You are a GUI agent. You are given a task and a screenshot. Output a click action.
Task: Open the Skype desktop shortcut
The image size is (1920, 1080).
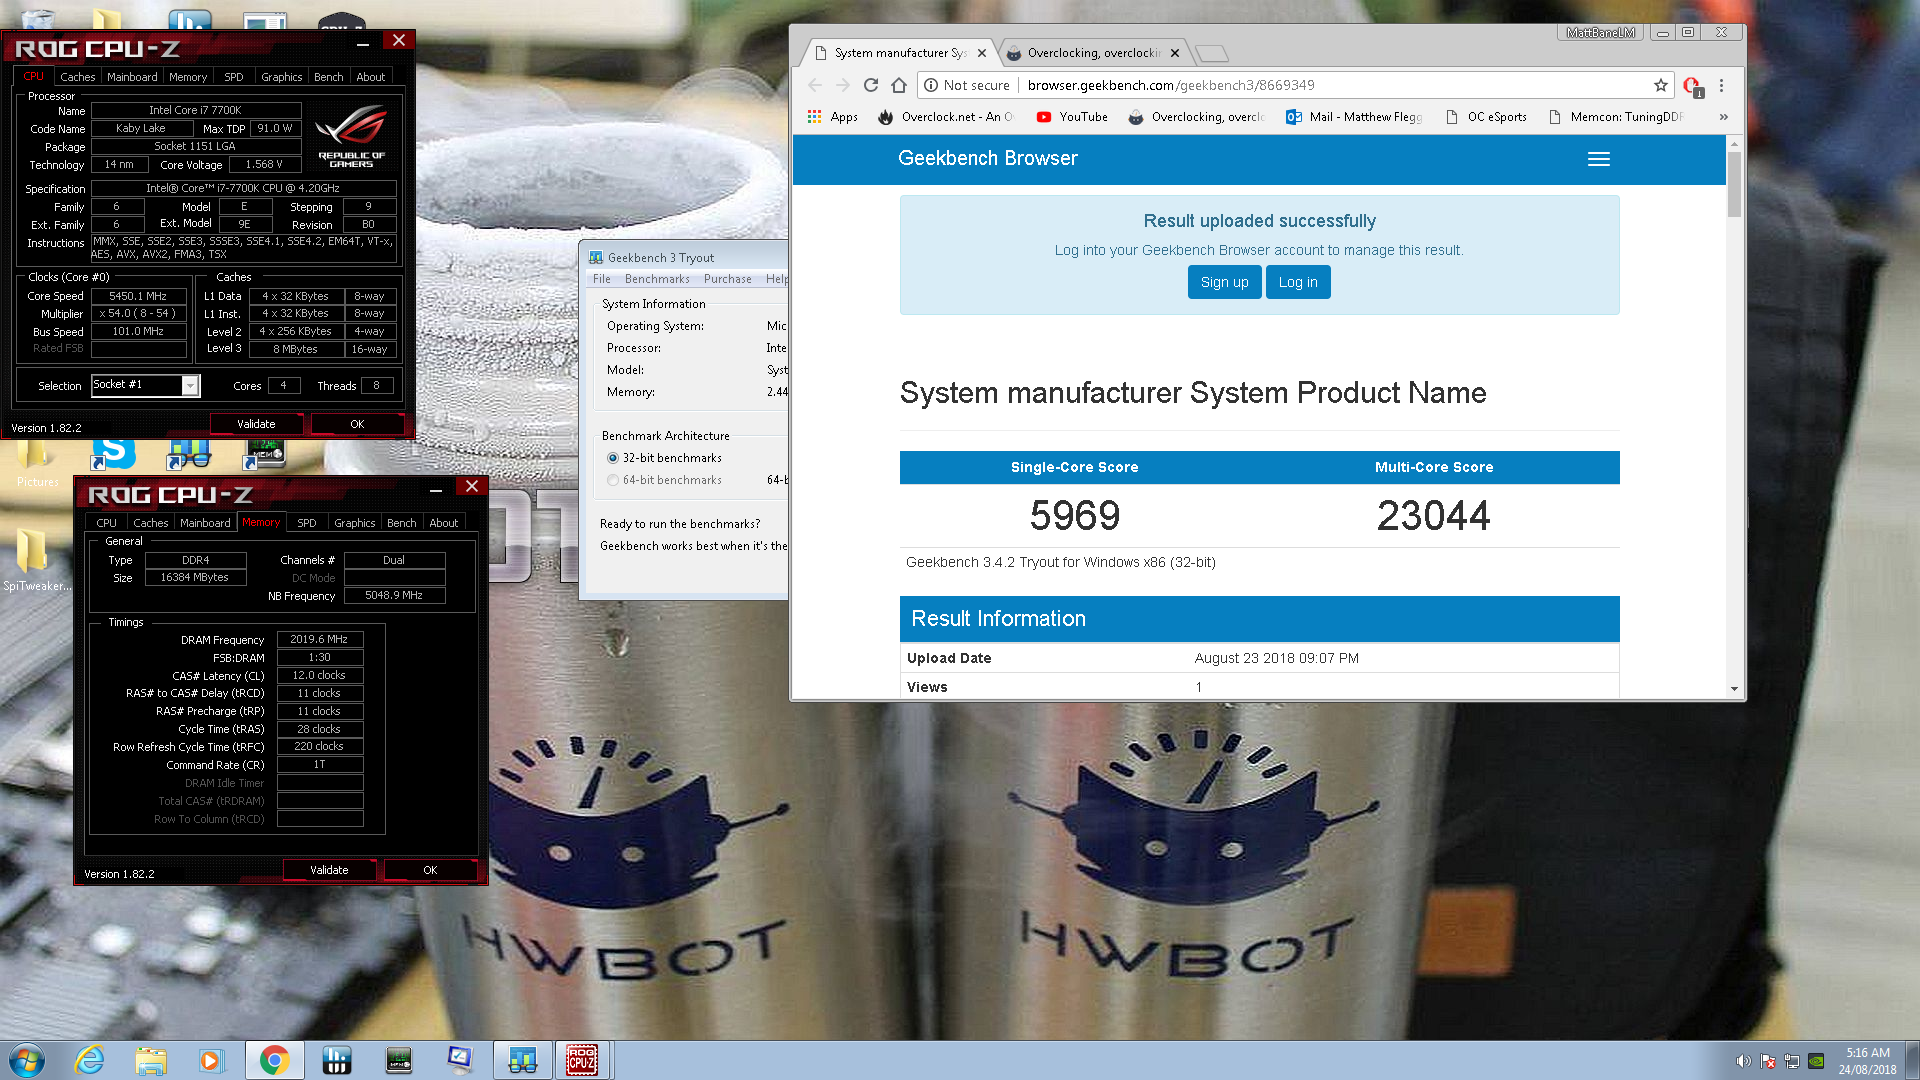(x=114, y=453)
